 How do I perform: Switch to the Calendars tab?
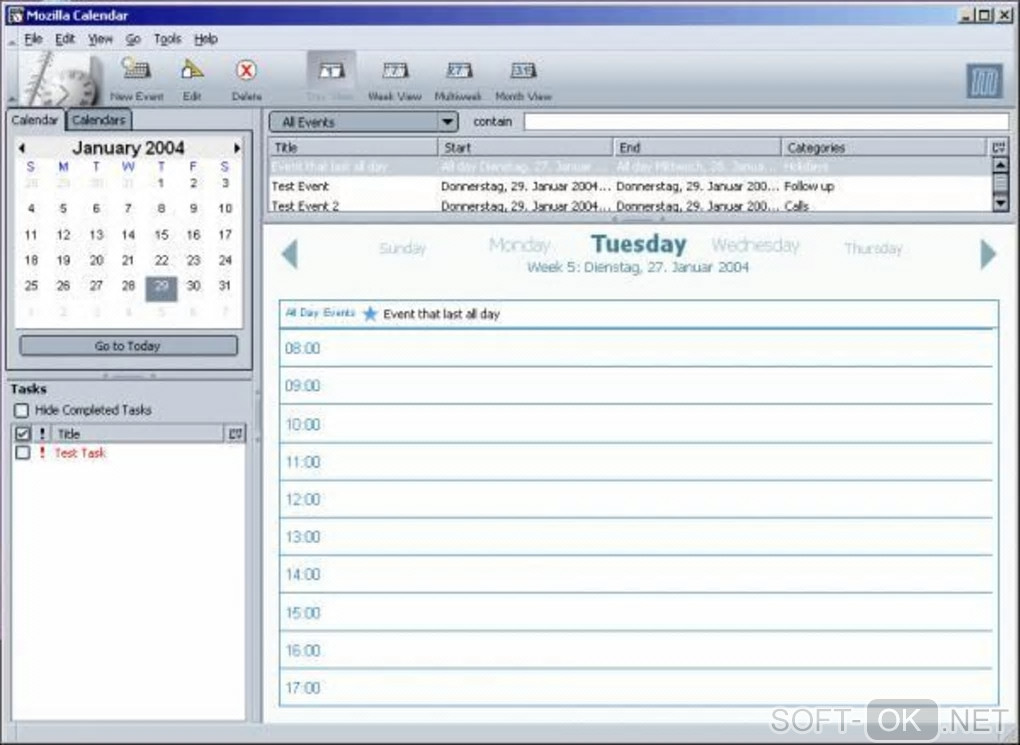pos(99,120)
